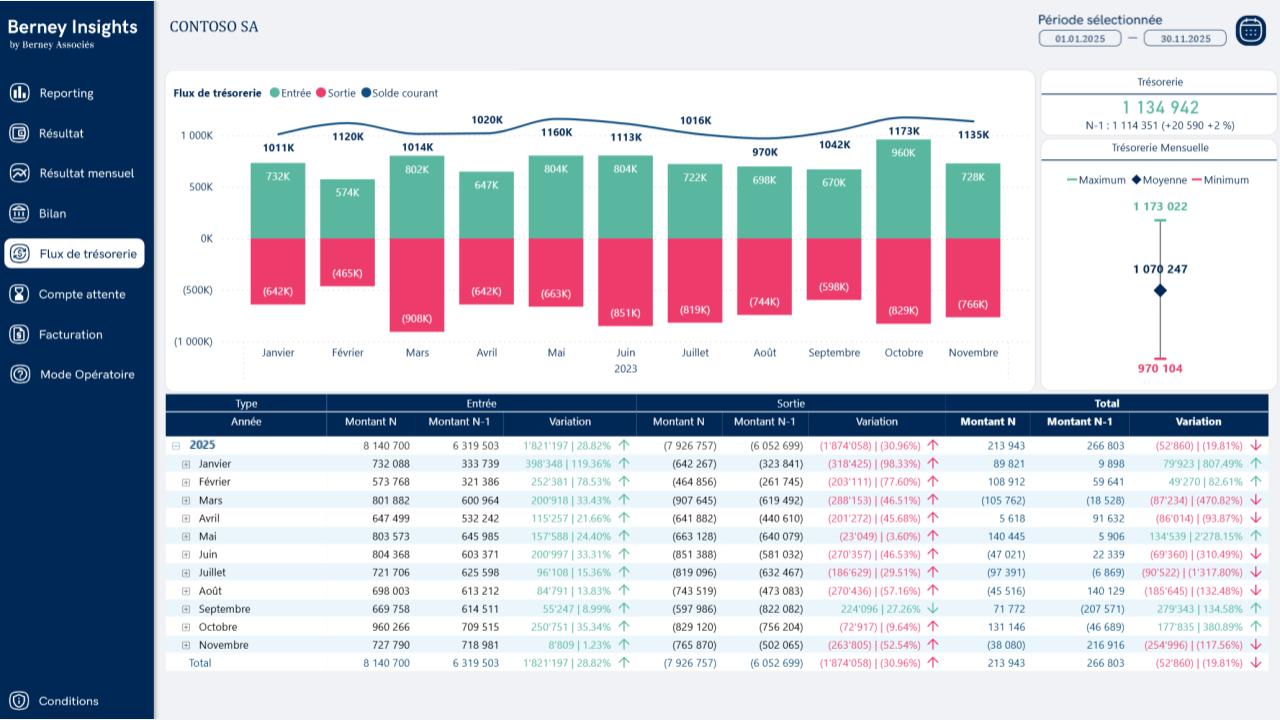Click the Minimum legend marker
Viewport: 1280px width, 720px height.
coord(1197,180)
